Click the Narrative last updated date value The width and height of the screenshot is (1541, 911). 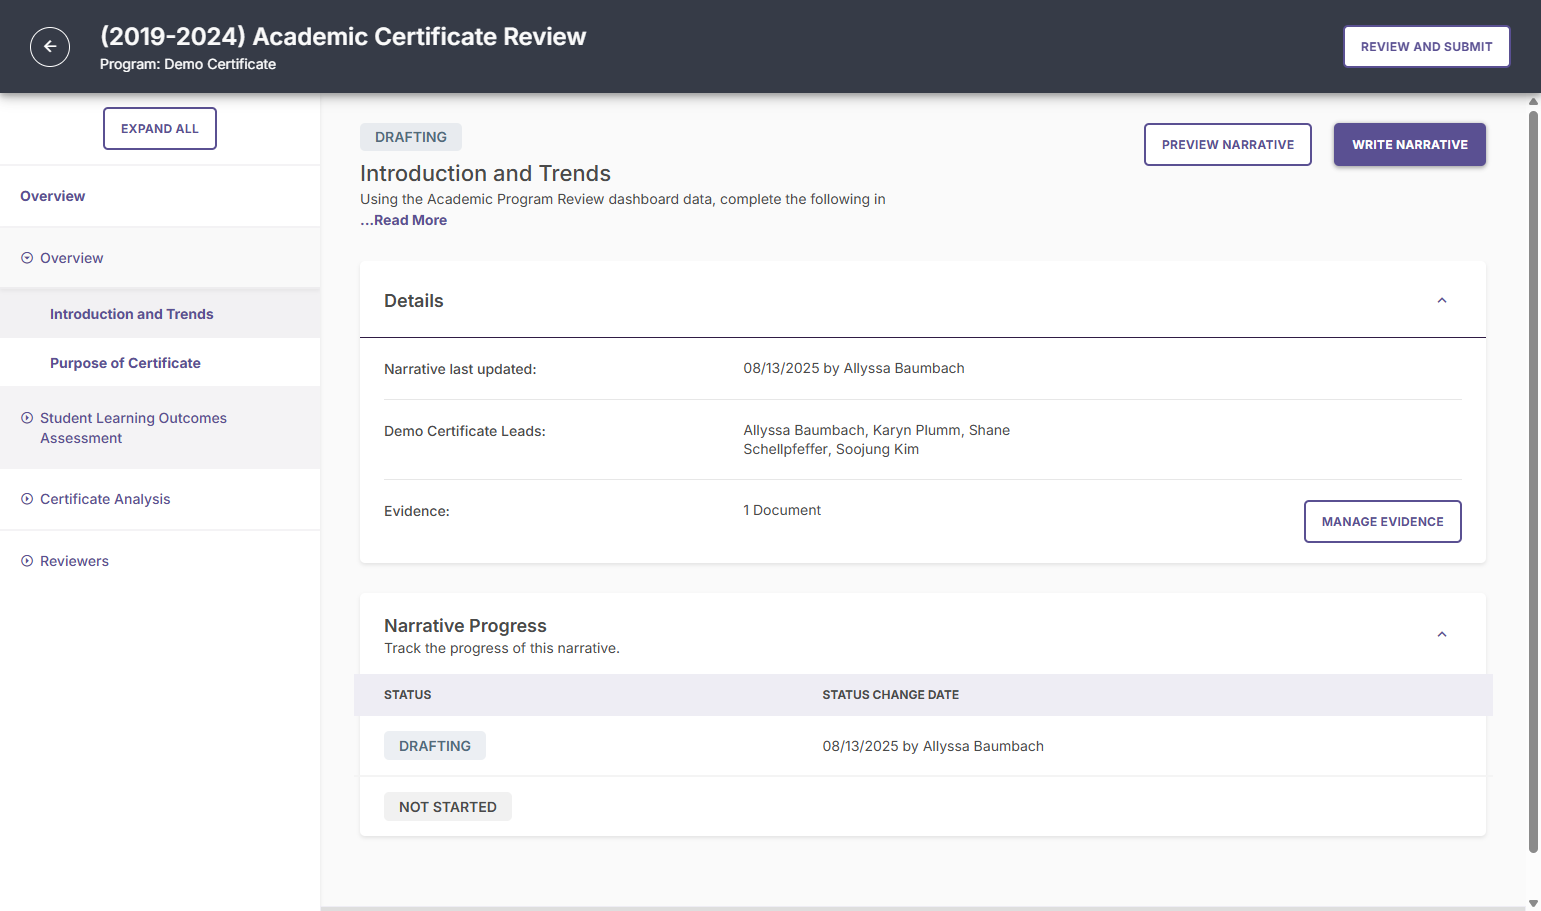click(854, 368)
